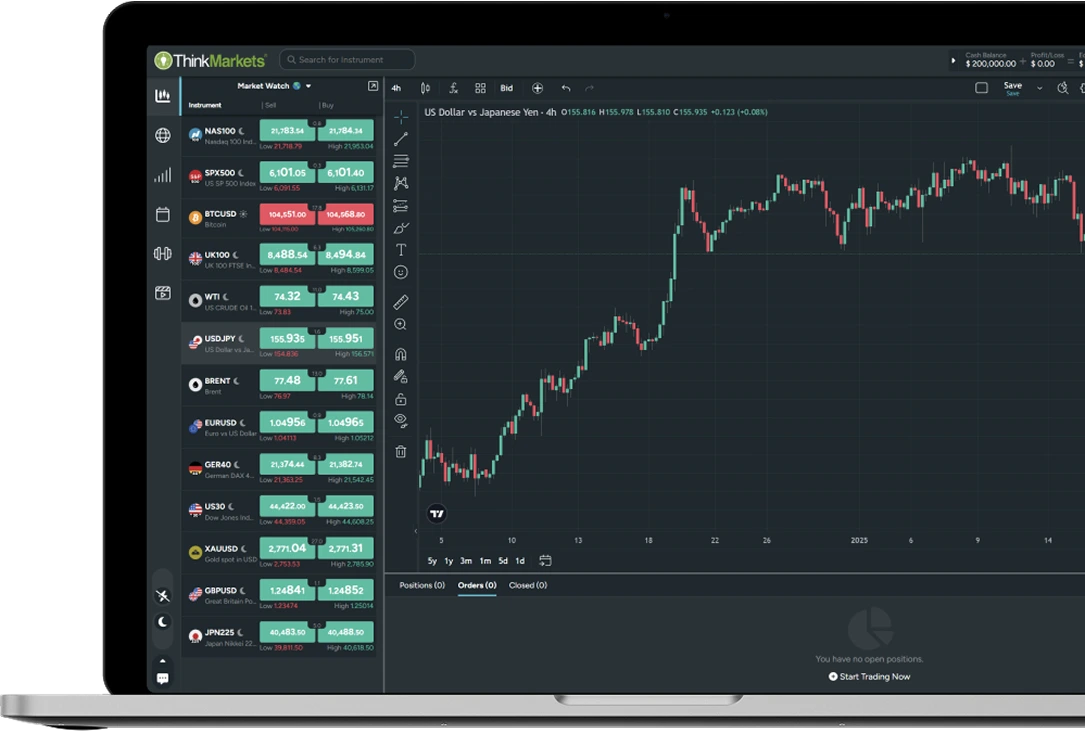Select the zoom in tool

click(x=401, y=325)
